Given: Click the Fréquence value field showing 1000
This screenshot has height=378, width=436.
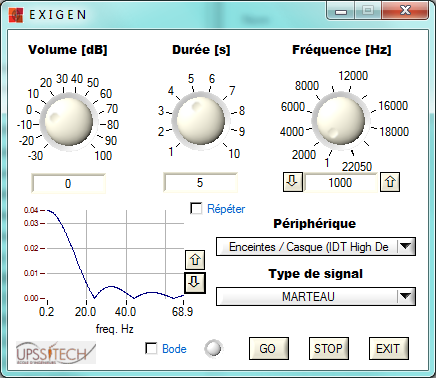Looking at the screenshot, I should 341,182.
